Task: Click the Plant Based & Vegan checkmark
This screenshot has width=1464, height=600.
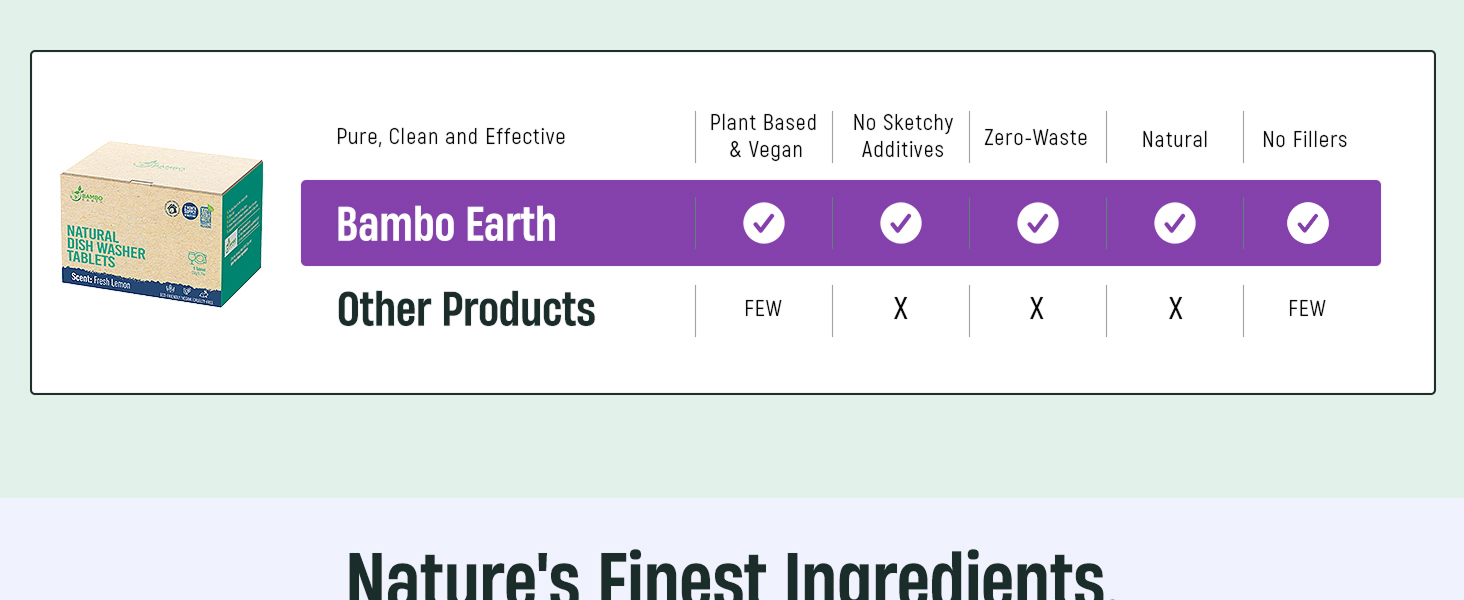Action: pos(764,223)
